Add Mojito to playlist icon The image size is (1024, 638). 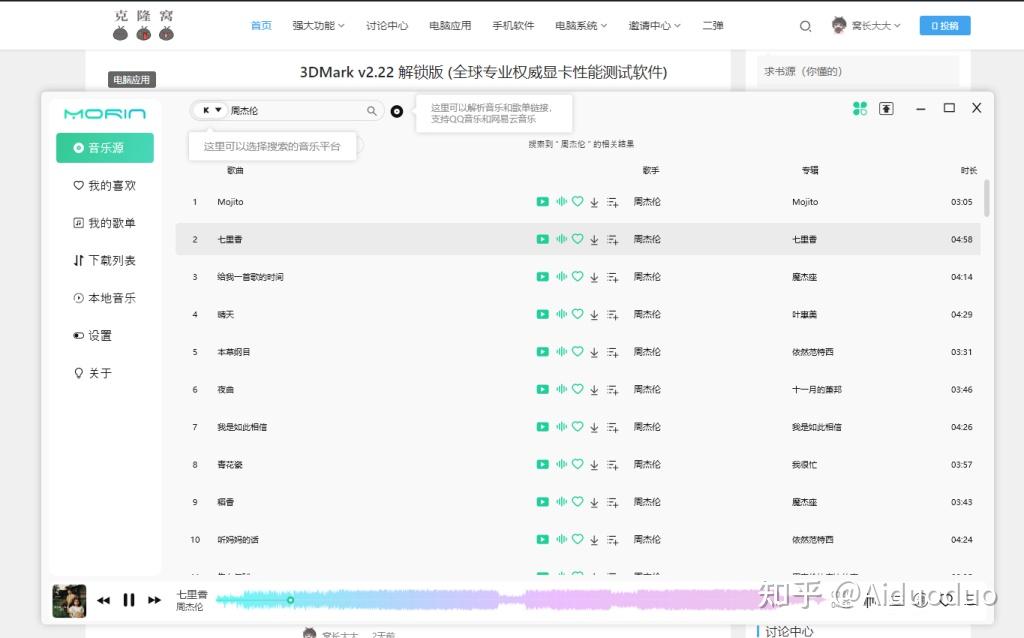[613, 202]
